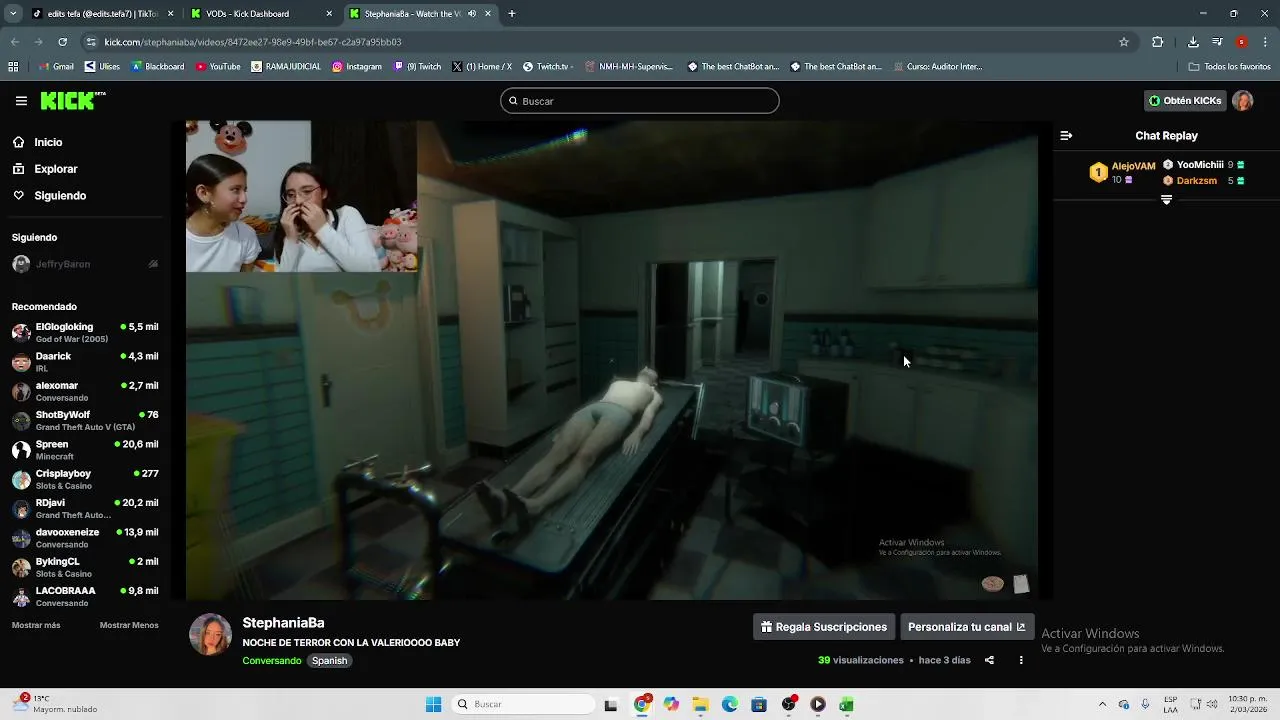Open the Chrome apps grid bookmark
The image size is (1280, 720).
pyautogui.click(x=13, y=67)
